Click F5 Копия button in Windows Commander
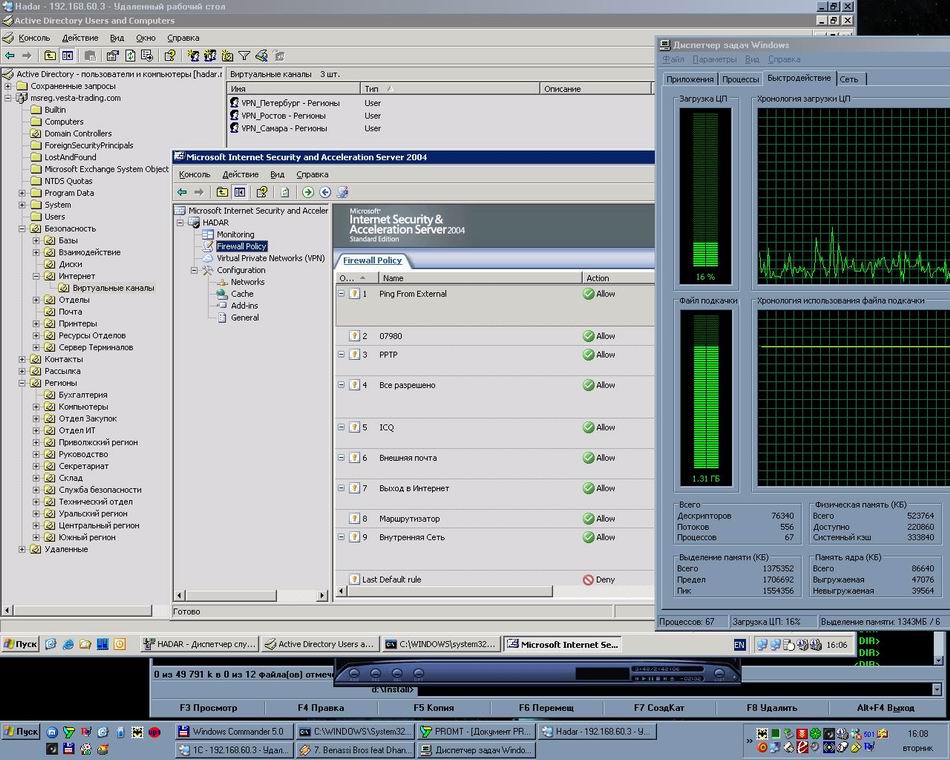This screenshot has width=950, height=760. 434,707
